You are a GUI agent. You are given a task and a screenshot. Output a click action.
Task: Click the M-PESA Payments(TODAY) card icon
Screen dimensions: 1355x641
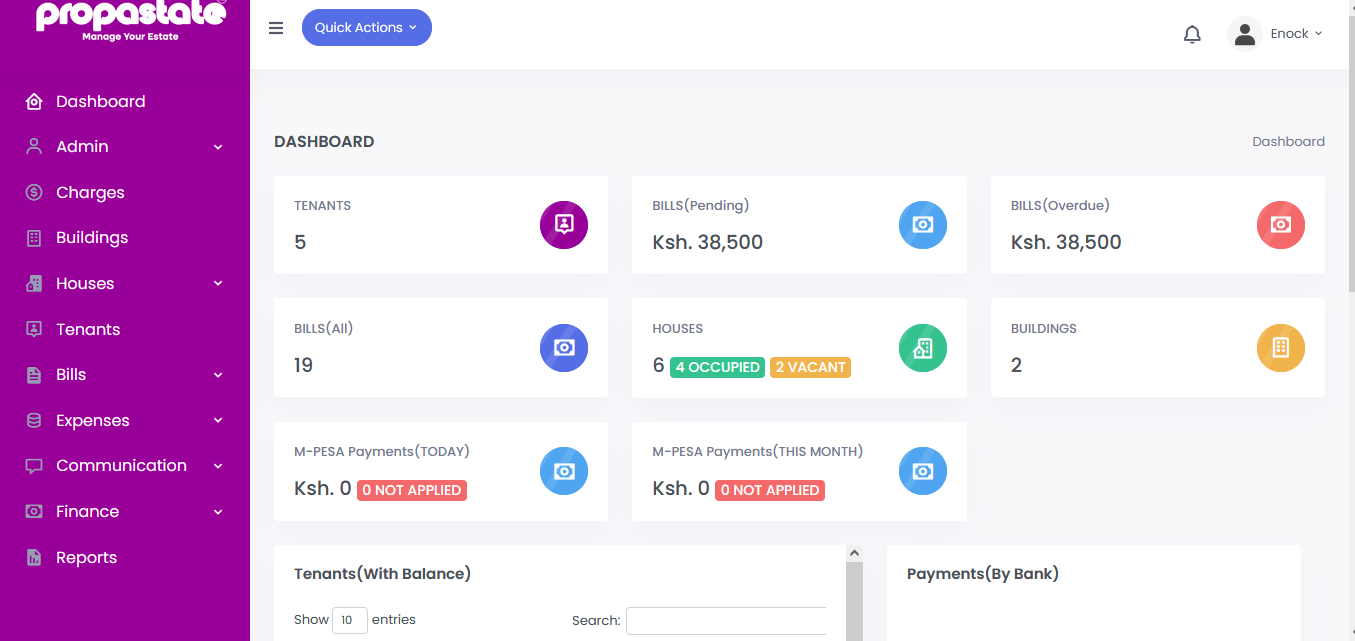click(564, 471)
